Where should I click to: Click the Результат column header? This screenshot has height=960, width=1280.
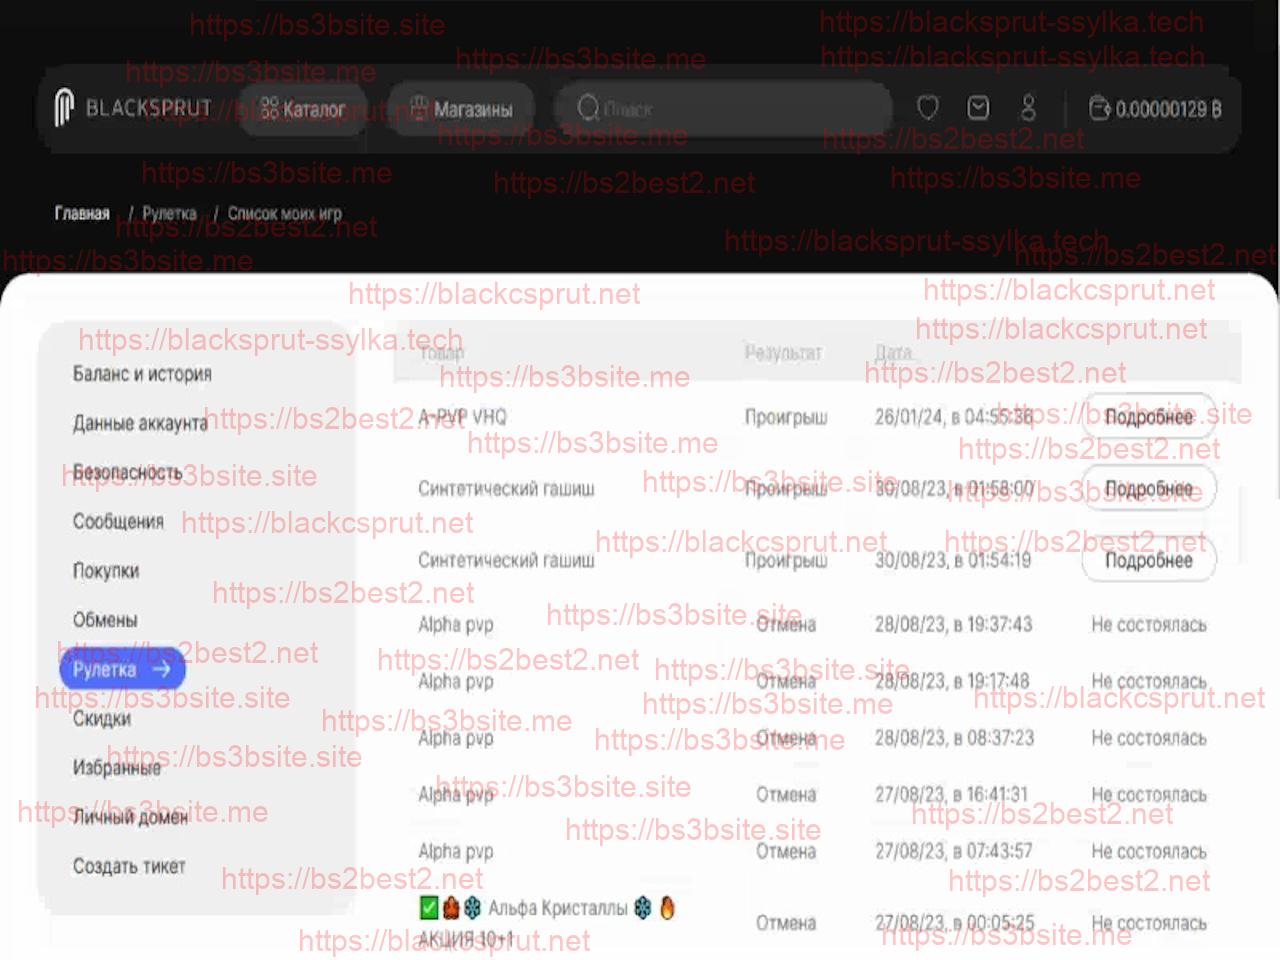click(783, 352)
